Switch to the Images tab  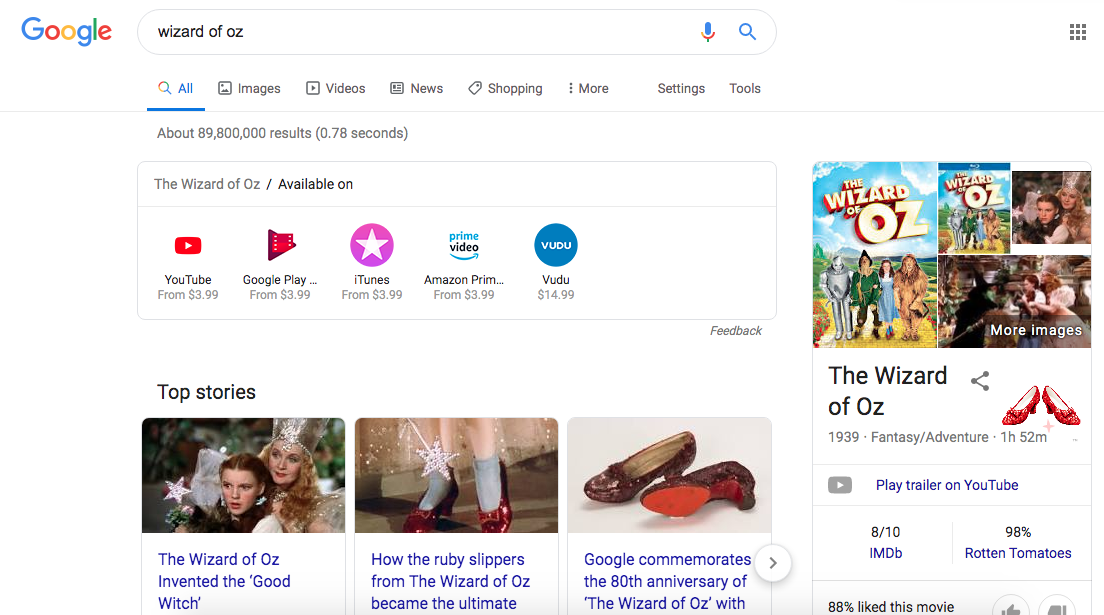tap(249, 89)
